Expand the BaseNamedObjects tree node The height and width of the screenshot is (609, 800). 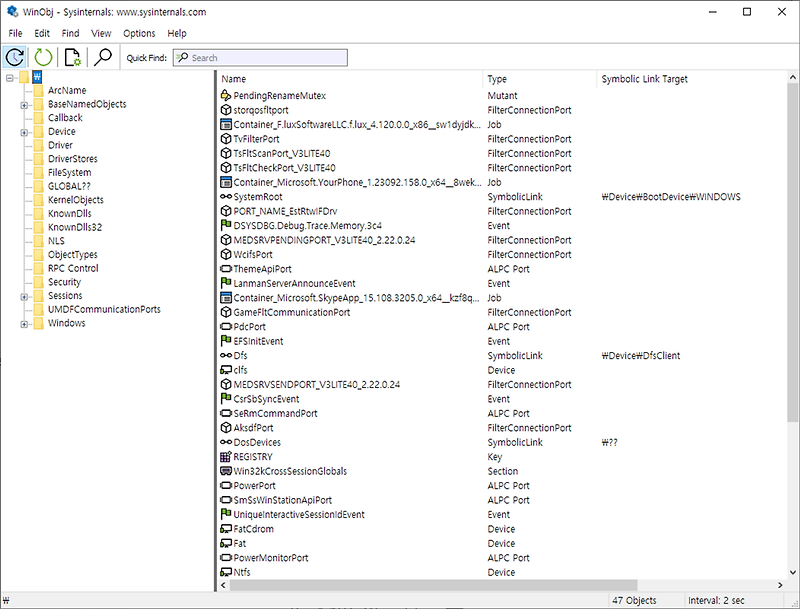click(25, 103)
